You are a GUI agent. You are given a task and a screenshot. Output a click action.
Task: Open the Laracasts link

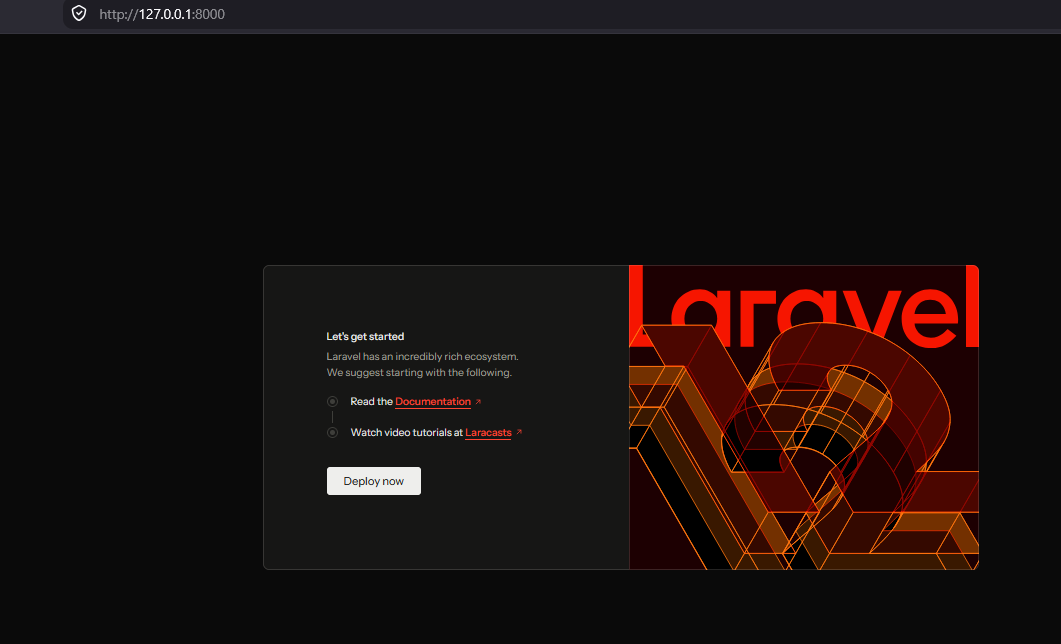point(488,433)
